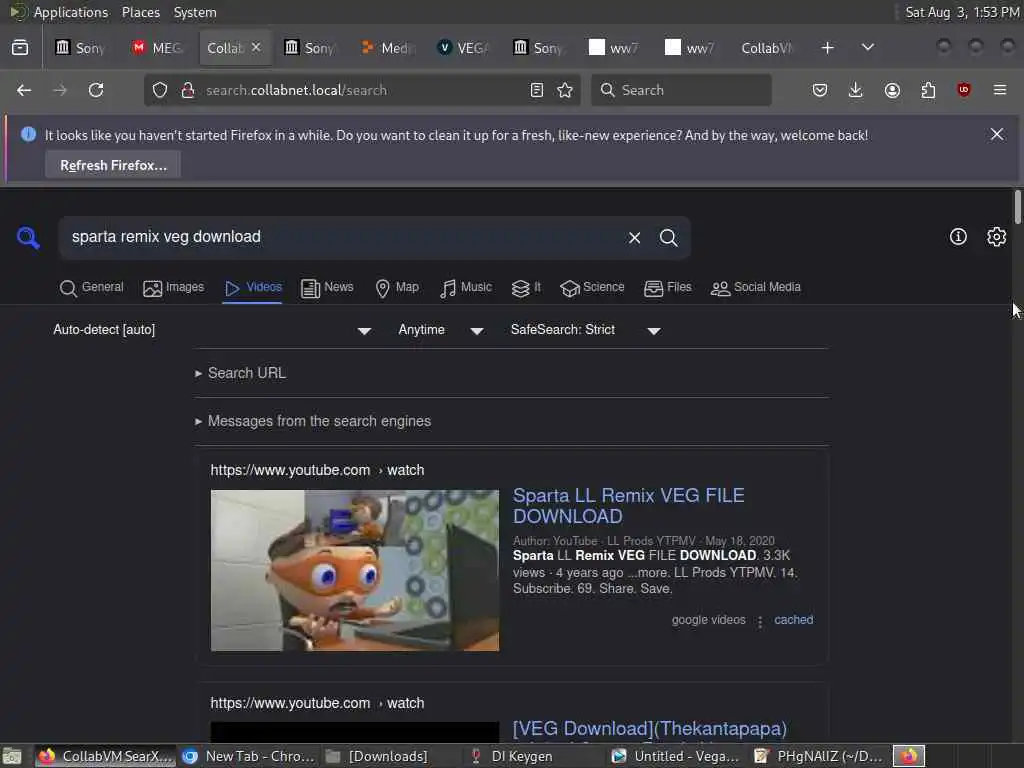1024x768 pixels.
Task: Open the cached link of first result
Action: (x=793, y=620)
